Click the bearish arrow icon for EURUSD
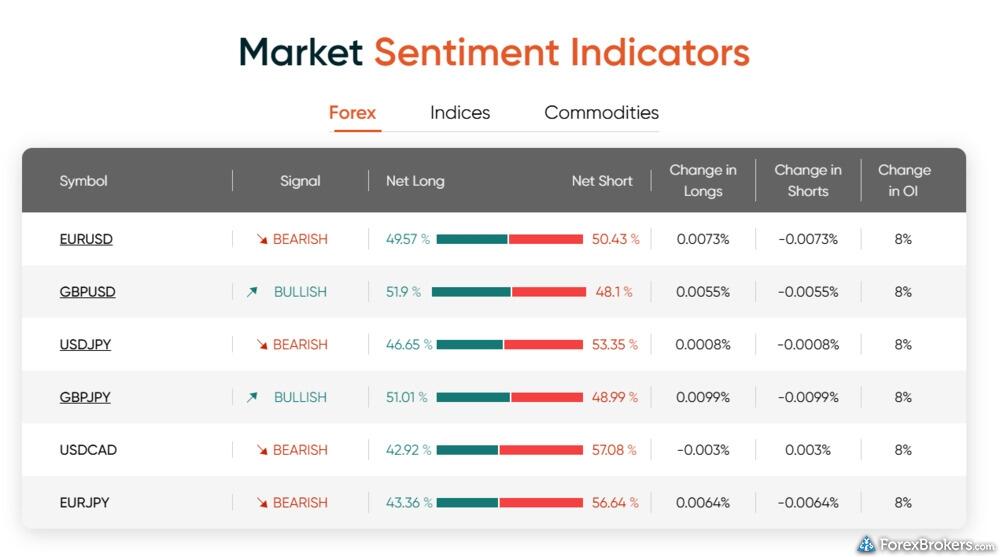The width and height of the screenshot is (1000, 557). 262,239
